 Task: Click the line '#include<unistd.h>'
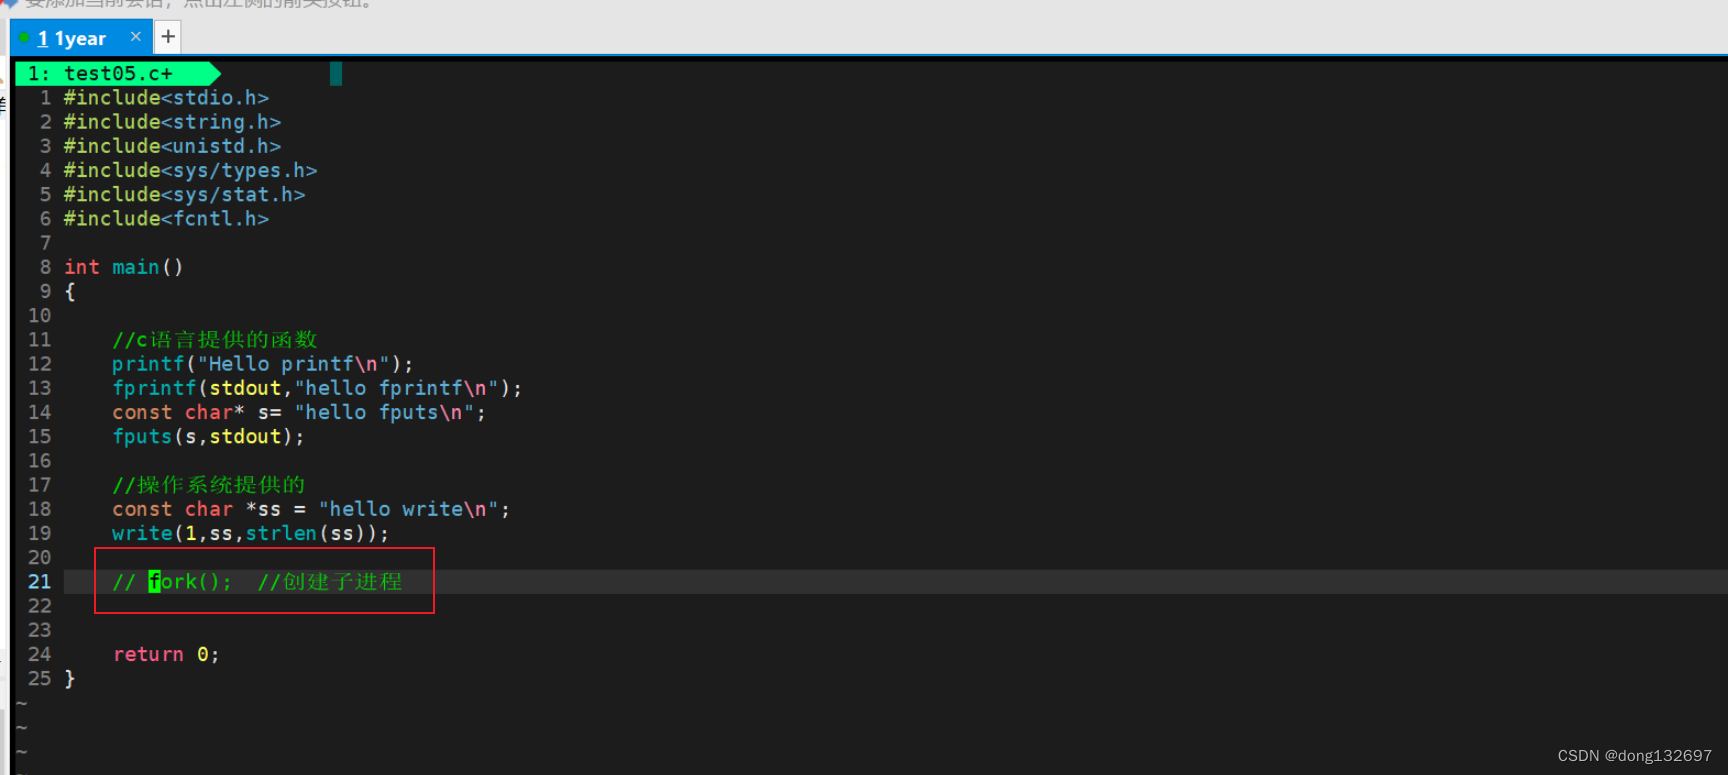[x=172, y=146]
